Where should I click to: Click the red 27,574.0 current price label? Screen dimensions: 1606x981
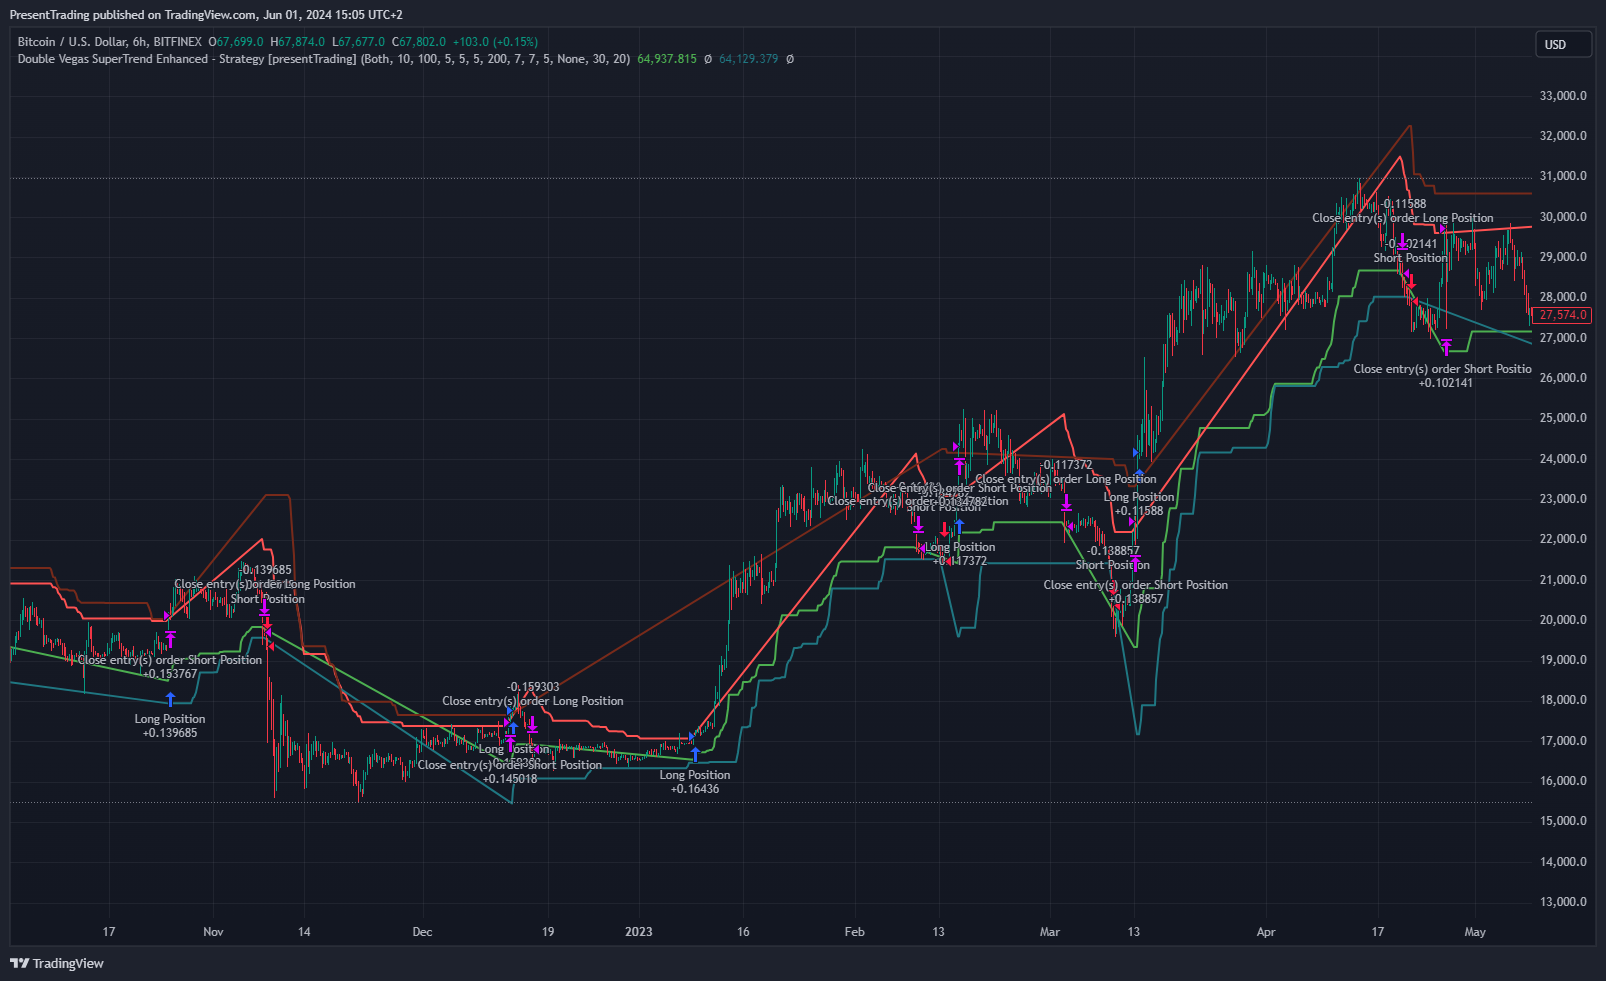(x=1563, y=315)
